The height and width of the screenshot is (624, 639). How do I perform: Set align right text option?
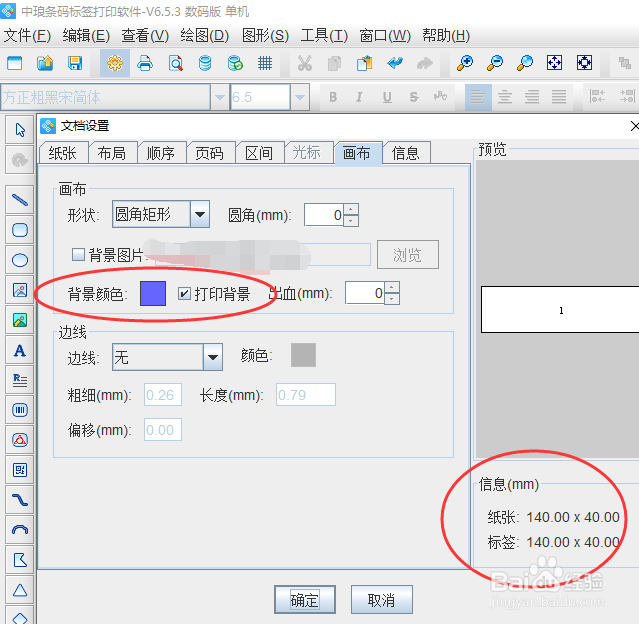pos(532,97)
